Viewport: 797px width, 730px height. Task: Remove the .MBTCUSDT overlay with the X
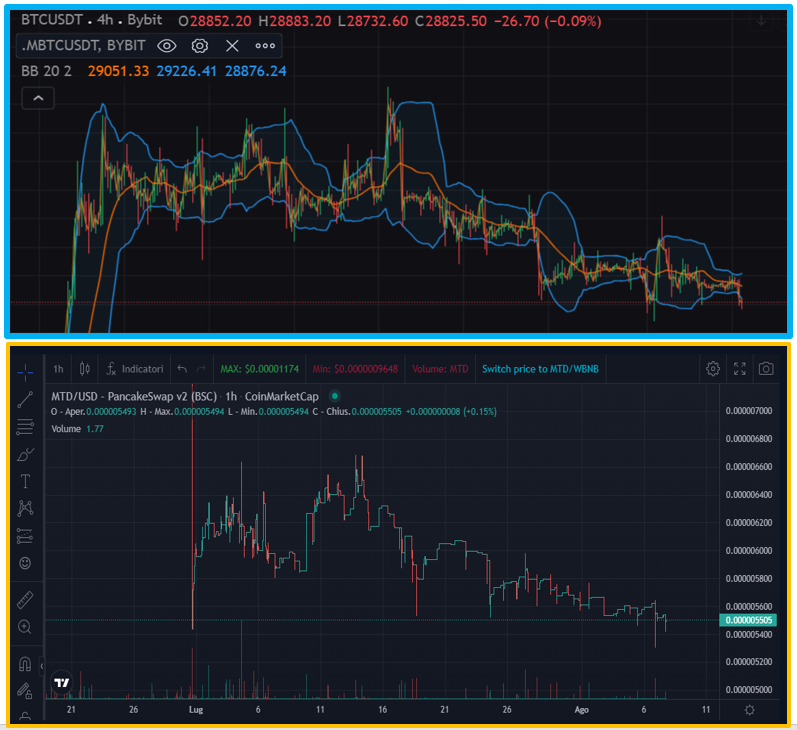pos(232,46)
